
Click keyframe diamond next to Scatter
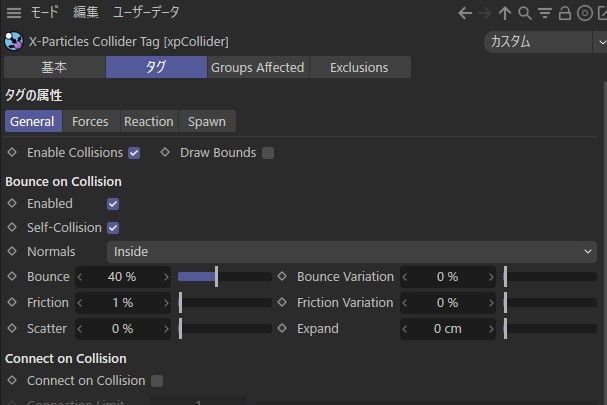[x=12, y=328]
